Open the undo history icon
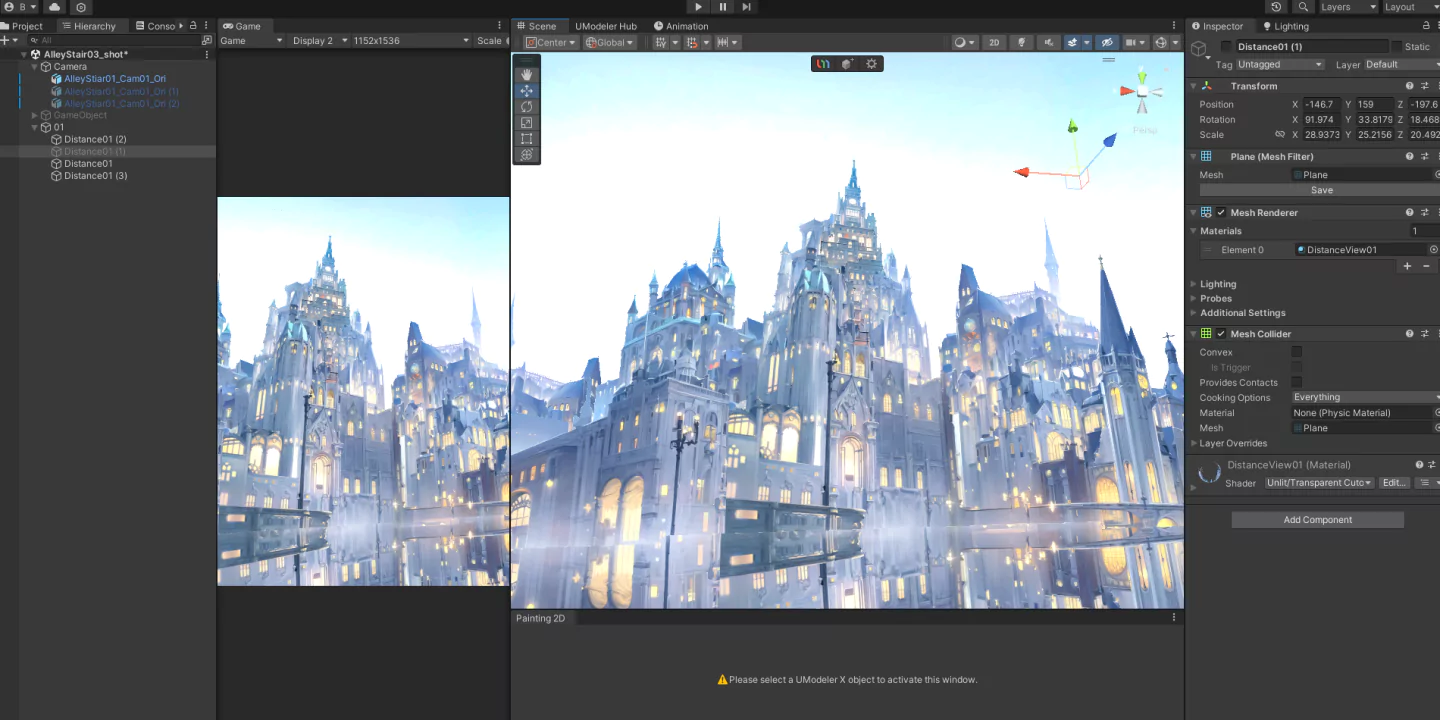The height and width of the screenshot is (720, 1440). (1276, 7)
